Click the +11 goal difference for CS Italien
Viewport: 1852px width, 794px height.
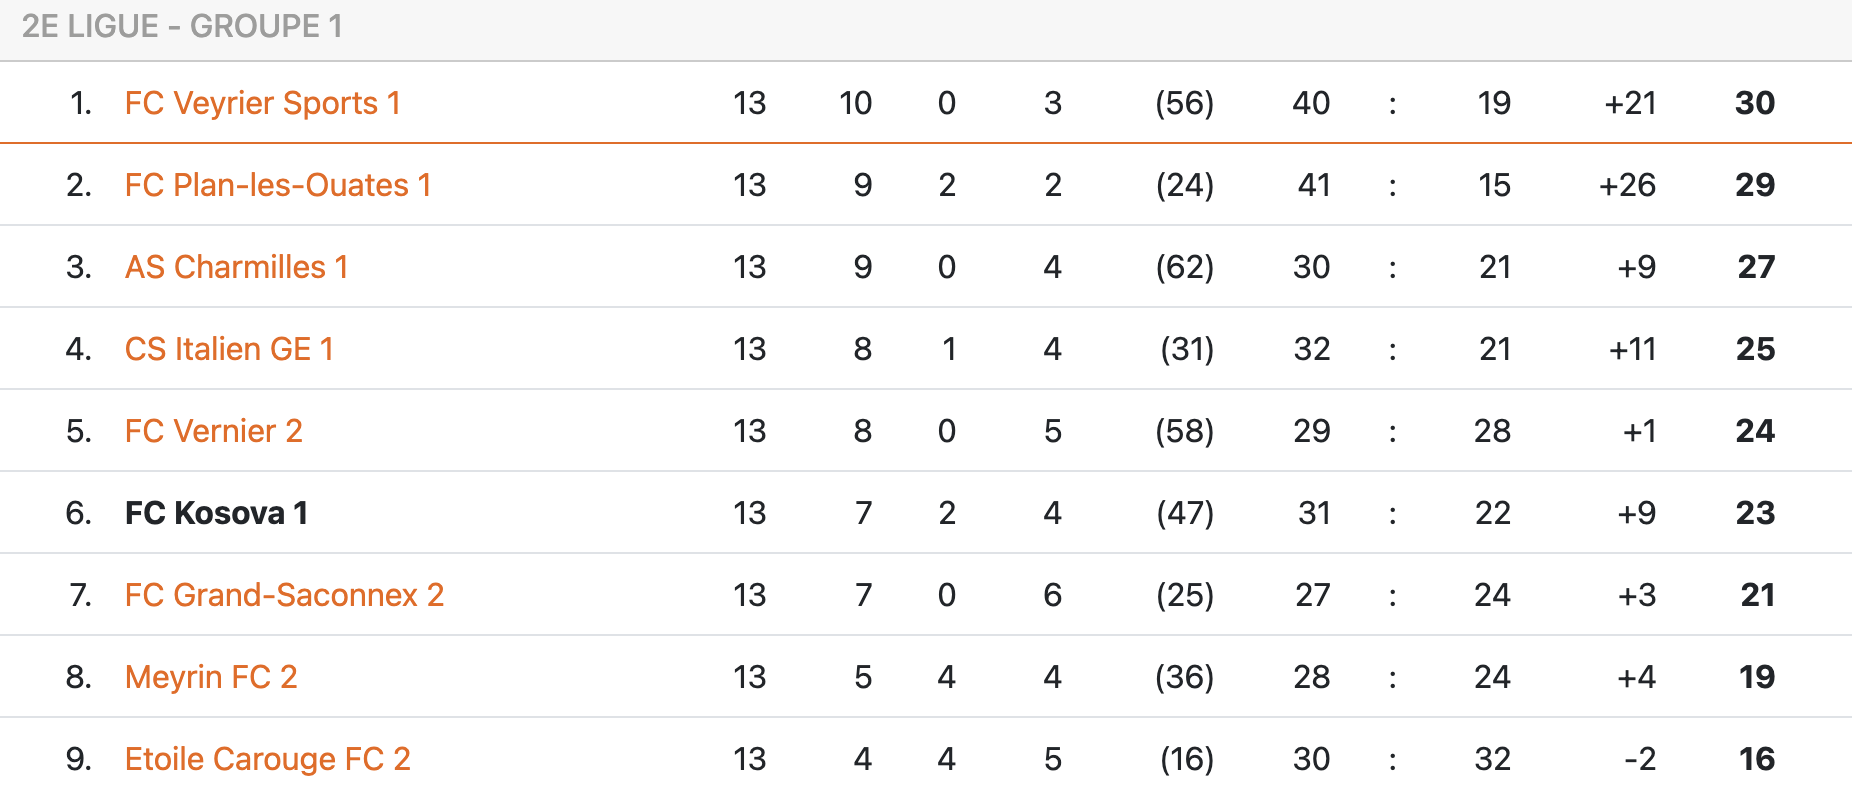pyautogui.click(x=1632, y=349)
